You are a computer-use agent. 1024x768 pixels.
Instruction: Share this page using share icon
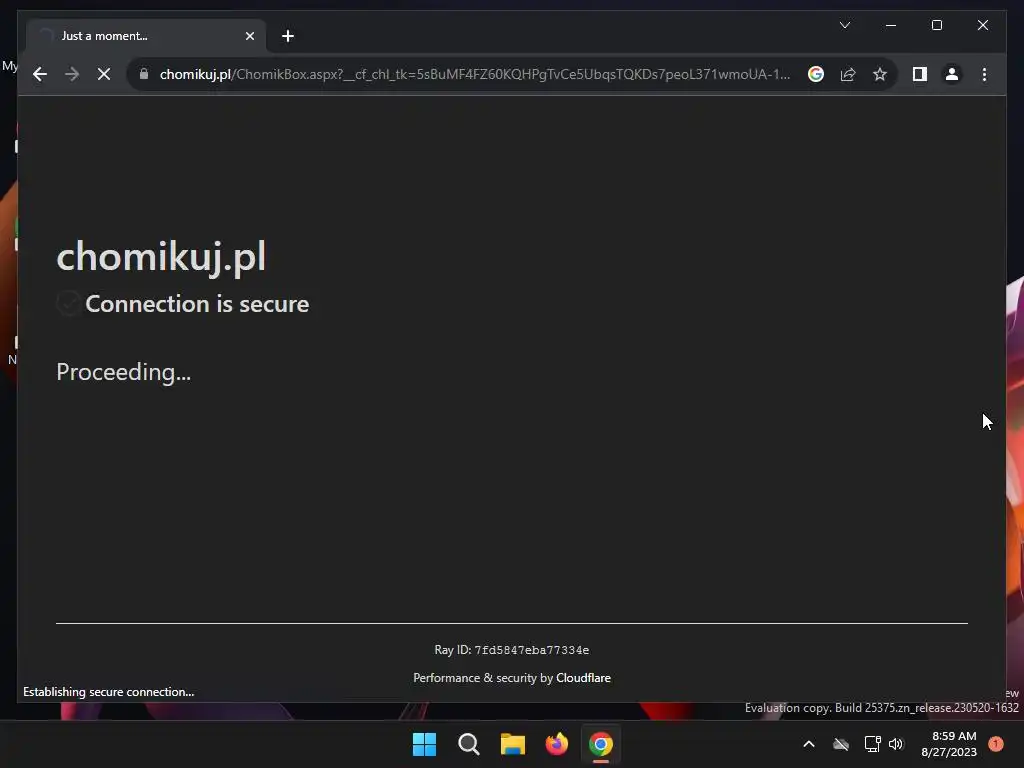848,74
